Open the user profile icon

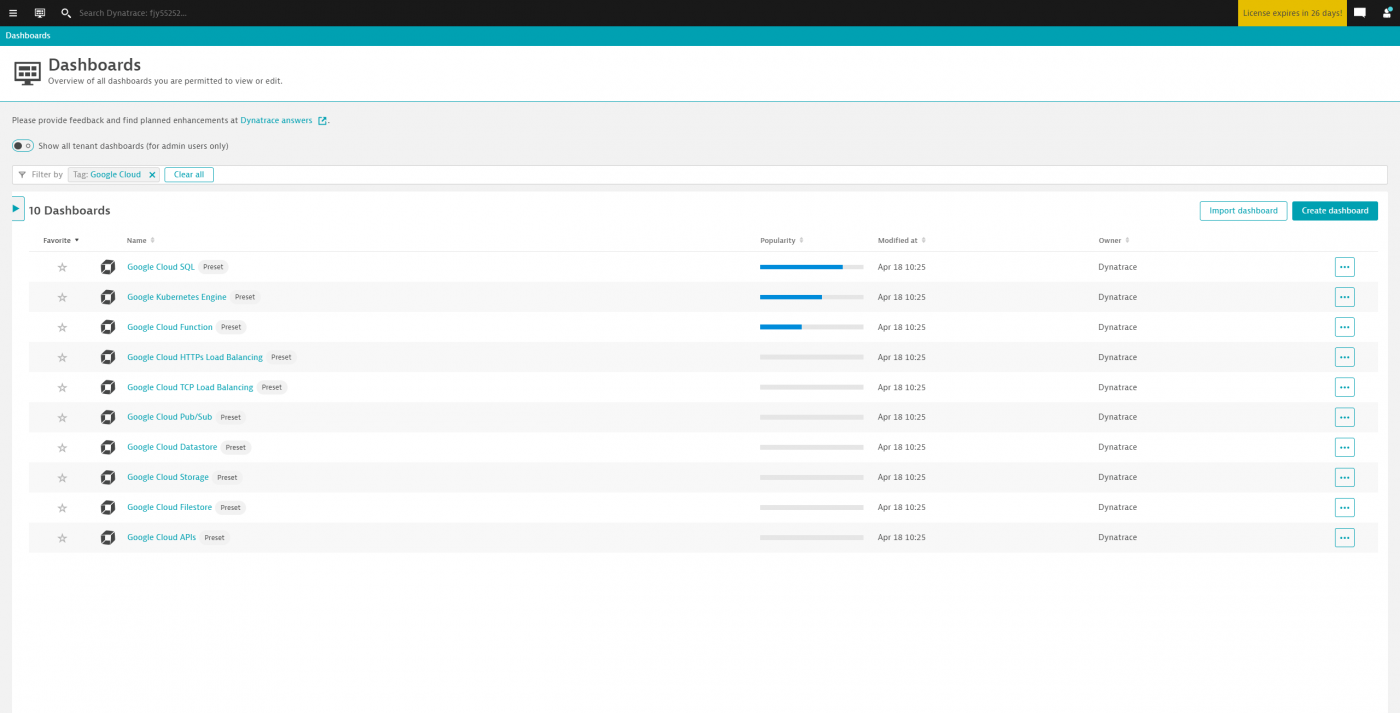(1386, 13)
